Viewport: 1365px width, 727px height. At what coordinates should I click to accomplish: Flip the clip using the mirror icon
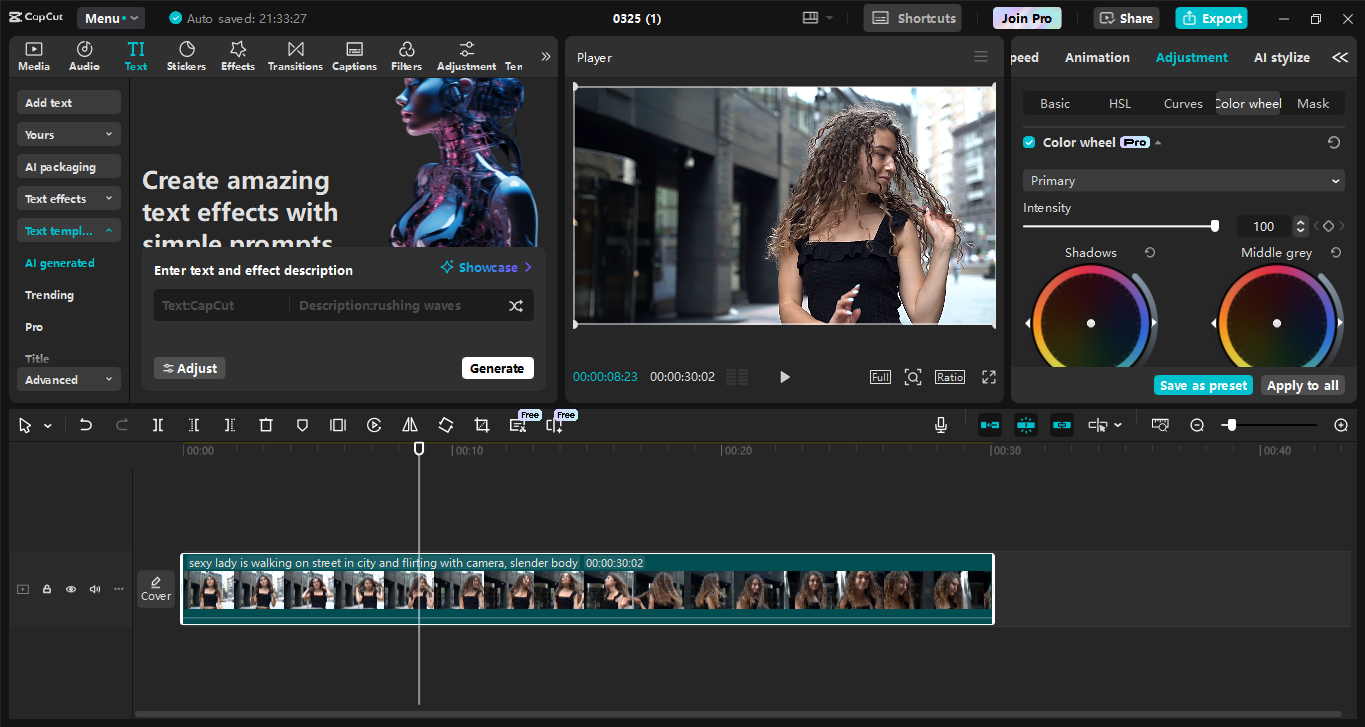tap(409, 425)
